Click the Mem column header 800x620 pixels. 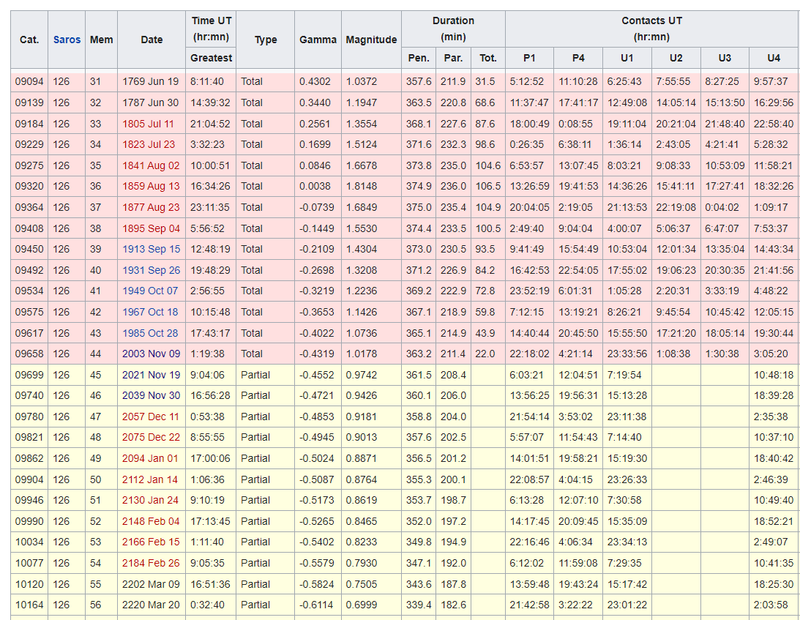tap(102, 40)
